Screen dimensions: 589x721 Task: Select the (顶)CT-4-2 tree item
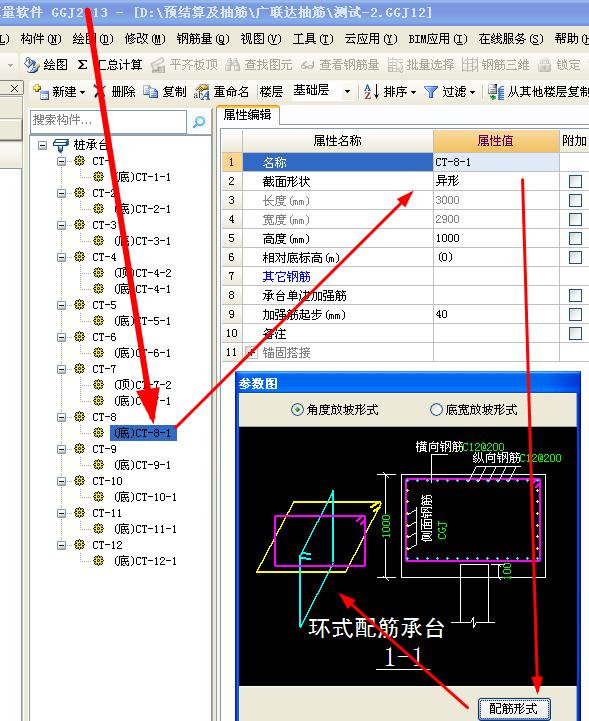143,273
